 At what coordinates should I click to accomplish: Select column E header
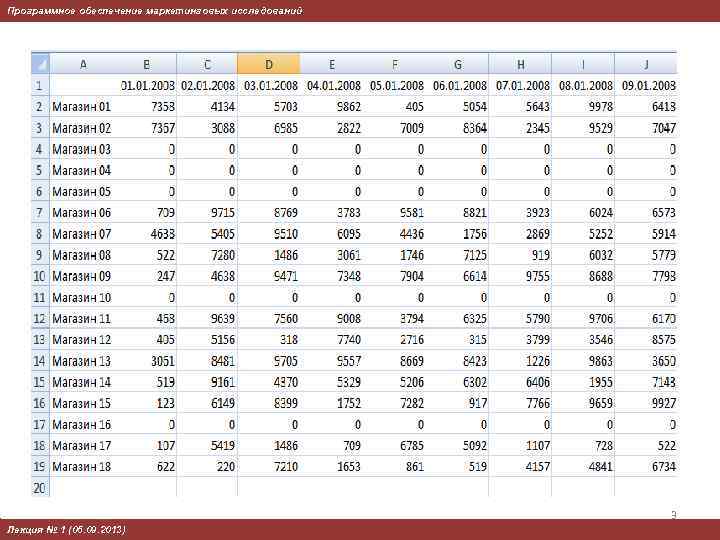(332, 64)
